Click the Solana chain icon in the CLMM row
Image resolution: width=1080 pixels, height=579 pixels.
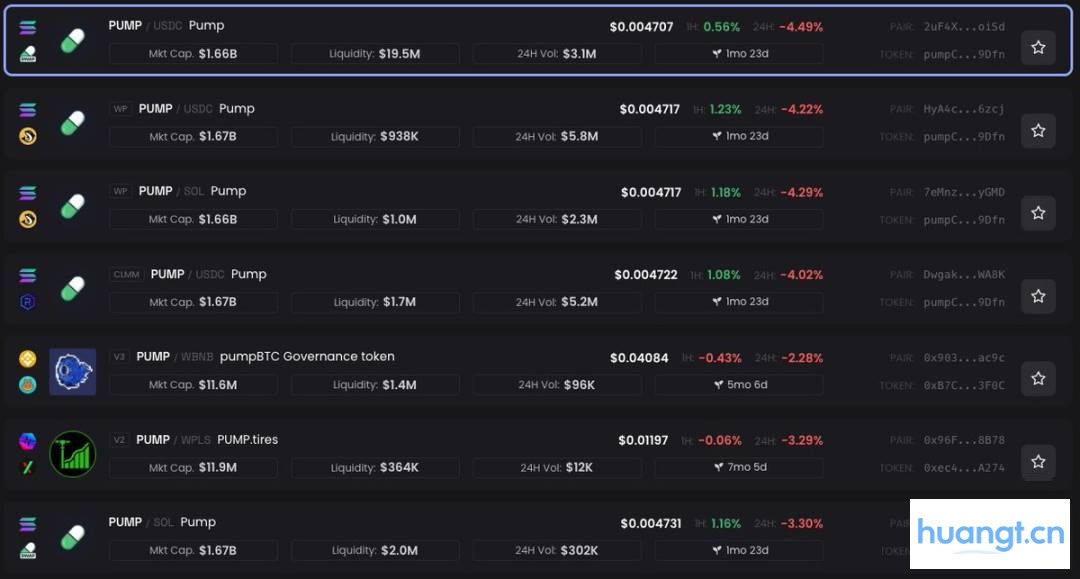click(x=28, y=276)
